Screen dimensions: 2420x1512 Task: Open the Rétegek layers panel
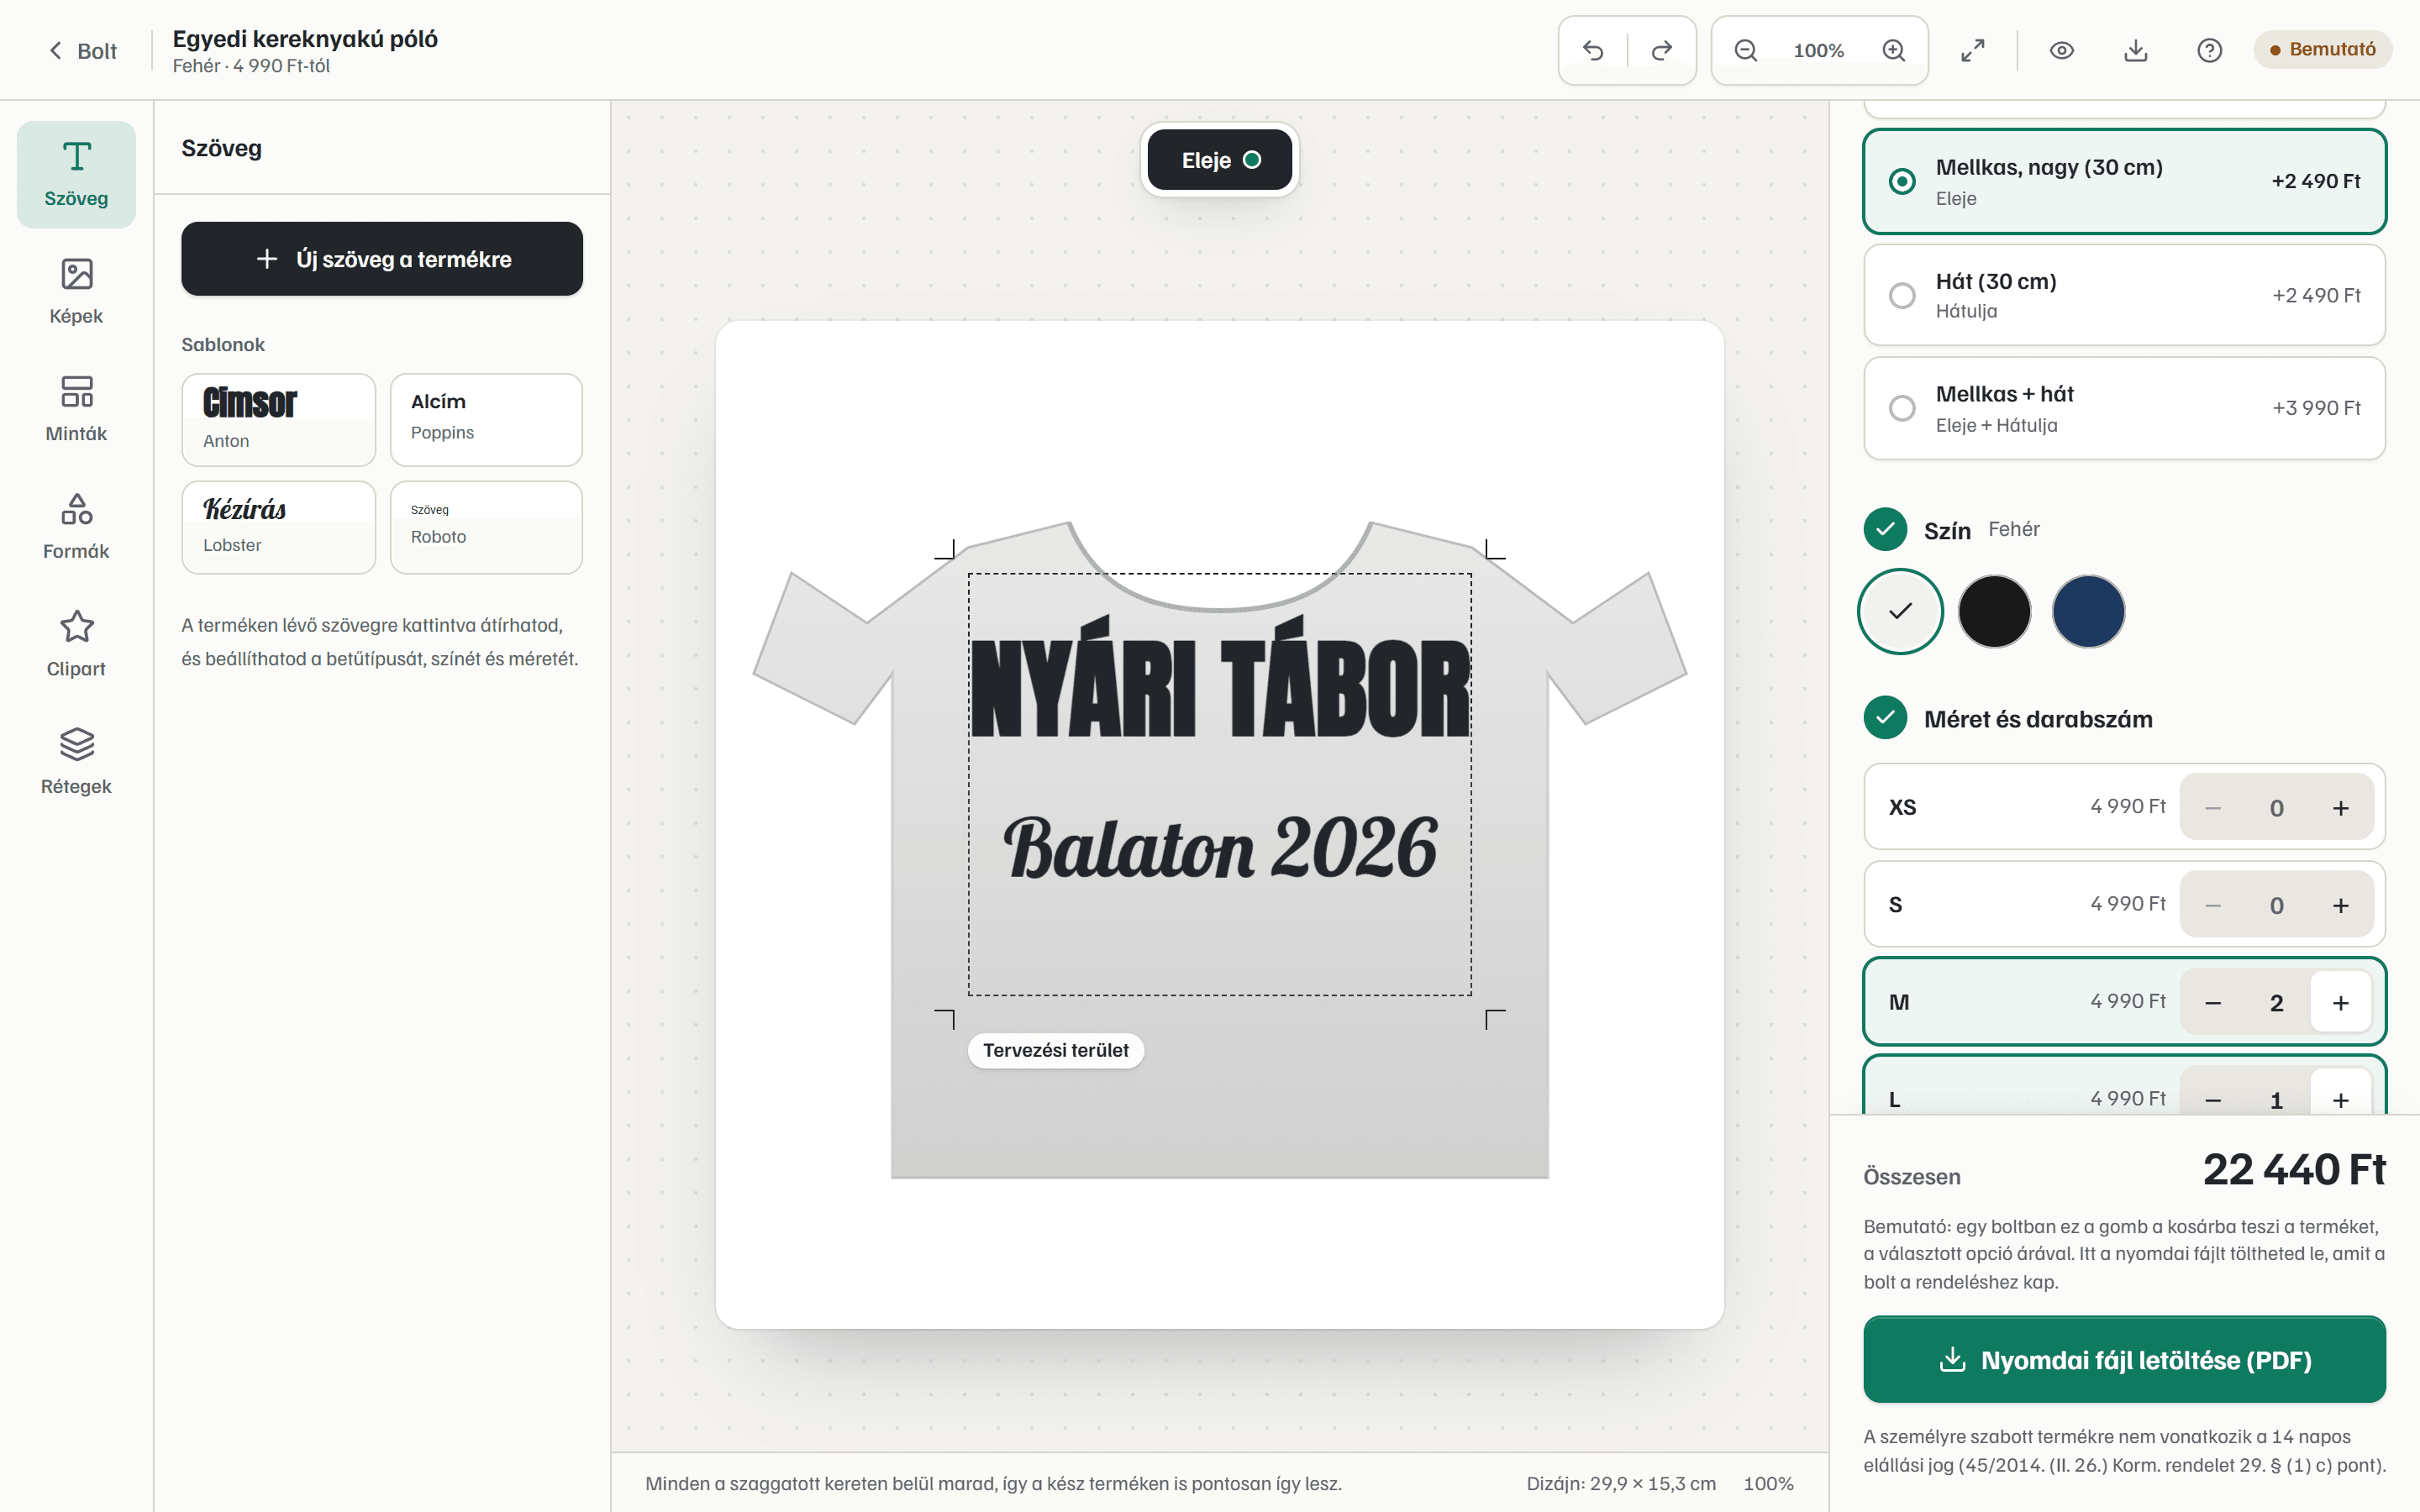click(76, 762)
